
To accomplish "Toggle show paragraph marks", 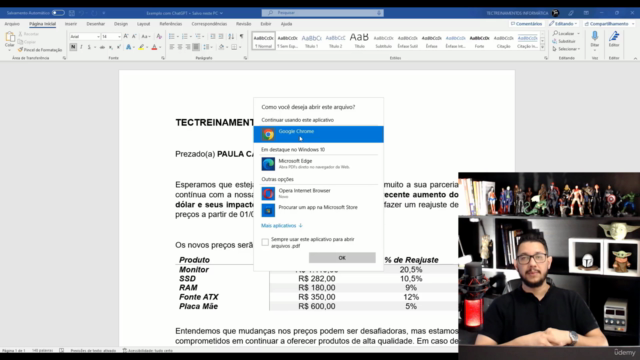I will [x=242, y=36].
